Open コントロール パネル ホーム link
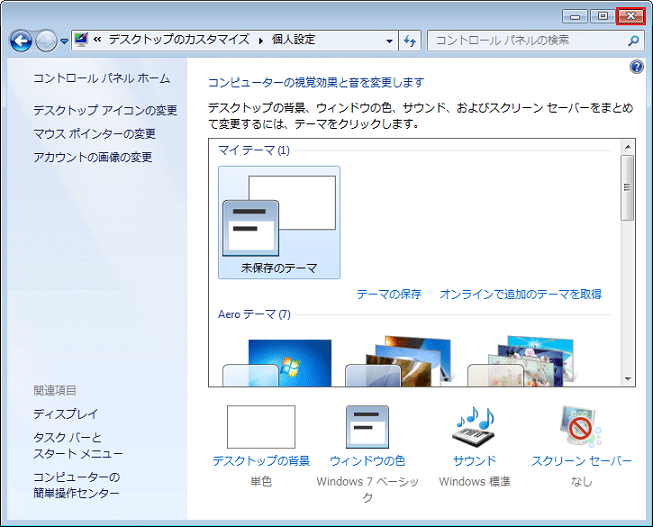Screen dimensions: 653x527 click(x=102, y=78)
